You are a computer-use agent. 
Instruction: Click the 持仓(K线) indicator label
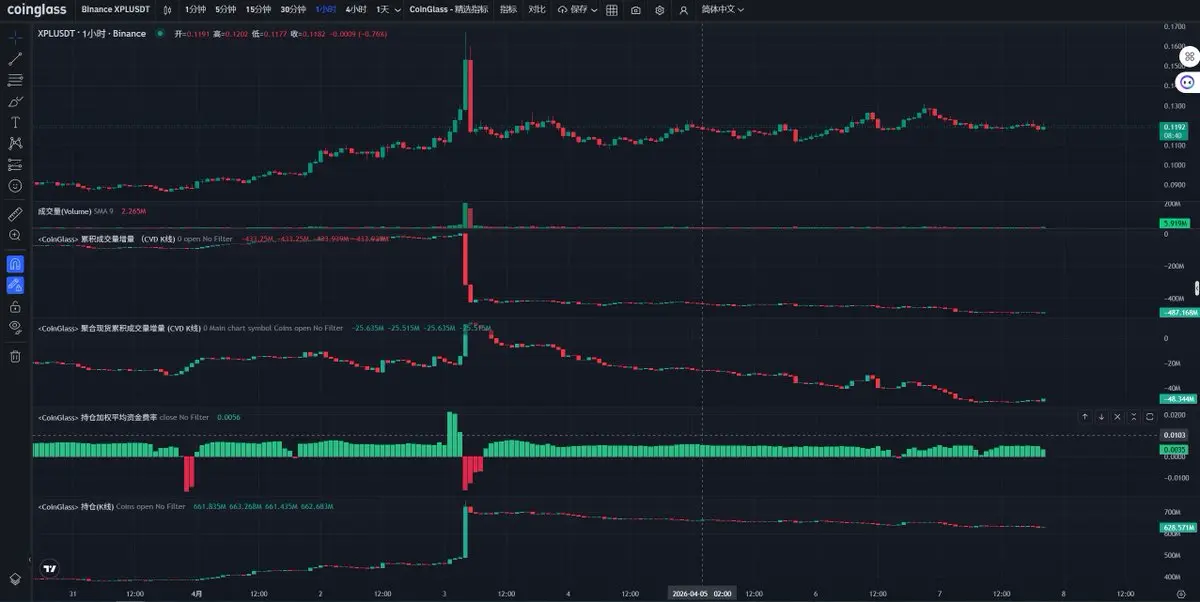click(75, 507)
